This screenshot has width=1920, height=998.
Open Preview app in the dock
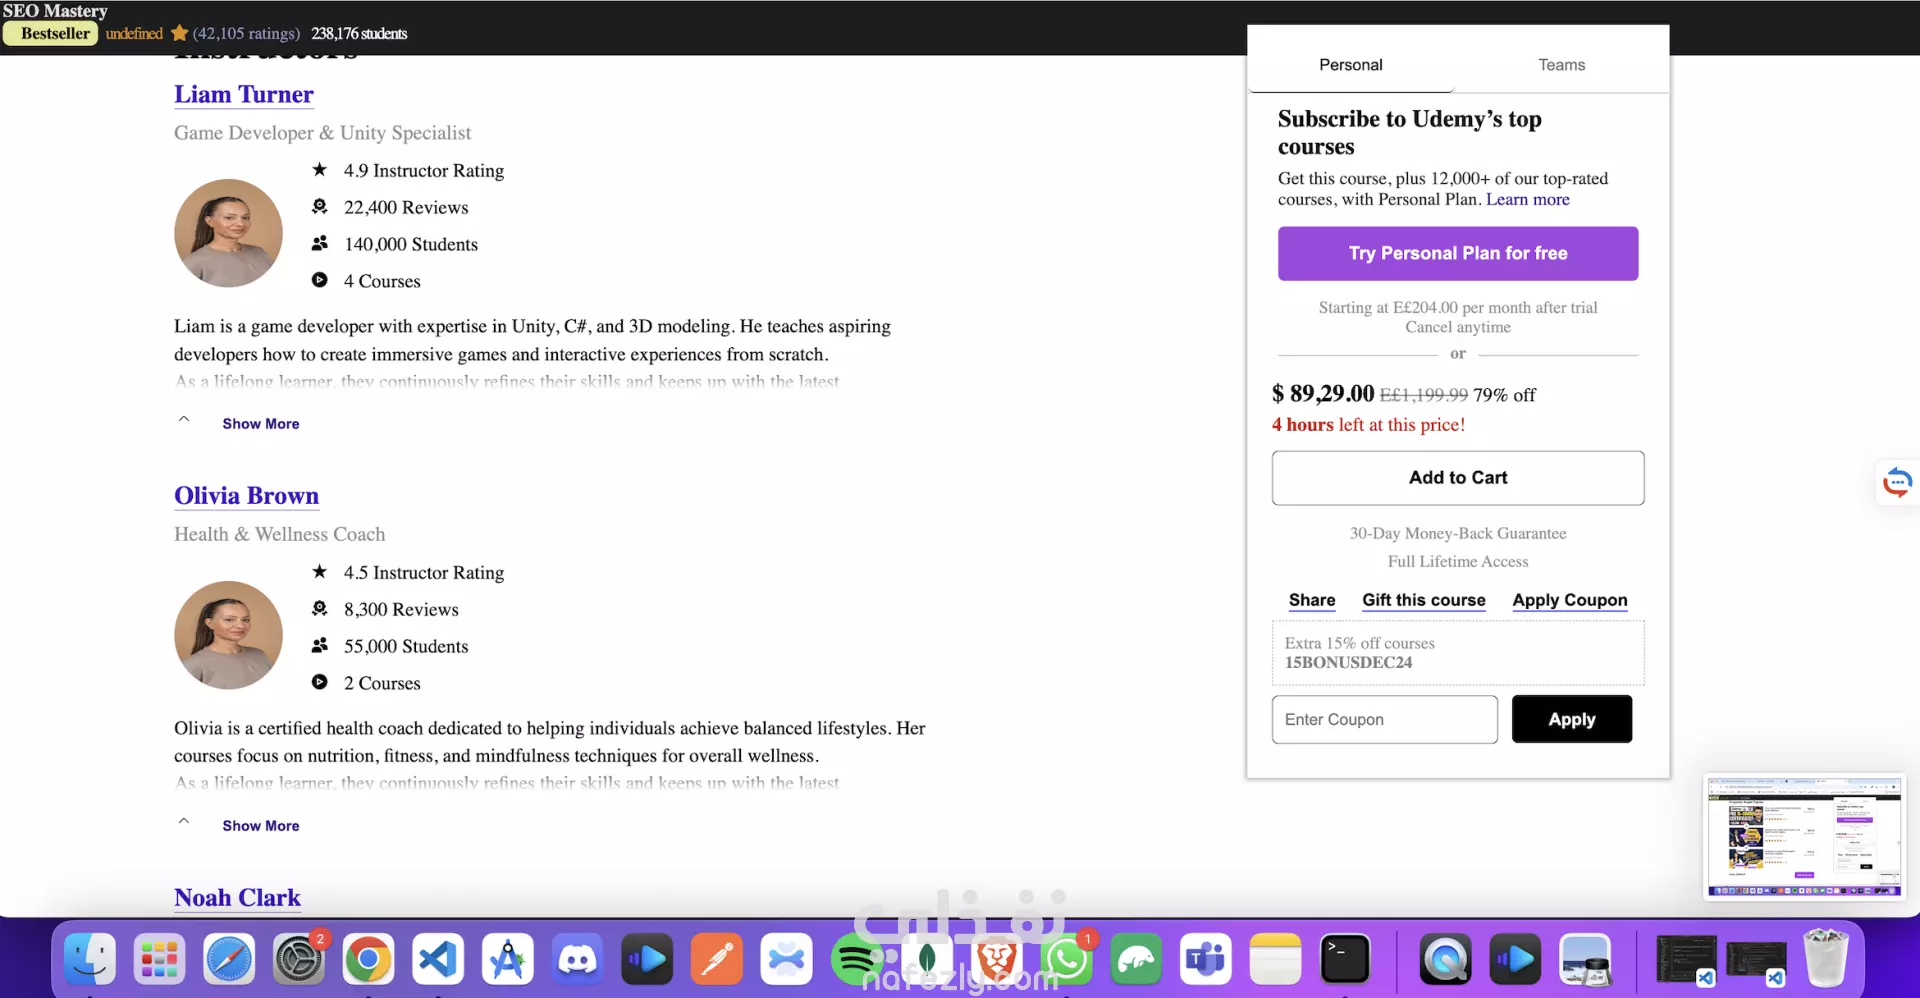tap(1585, 960)
